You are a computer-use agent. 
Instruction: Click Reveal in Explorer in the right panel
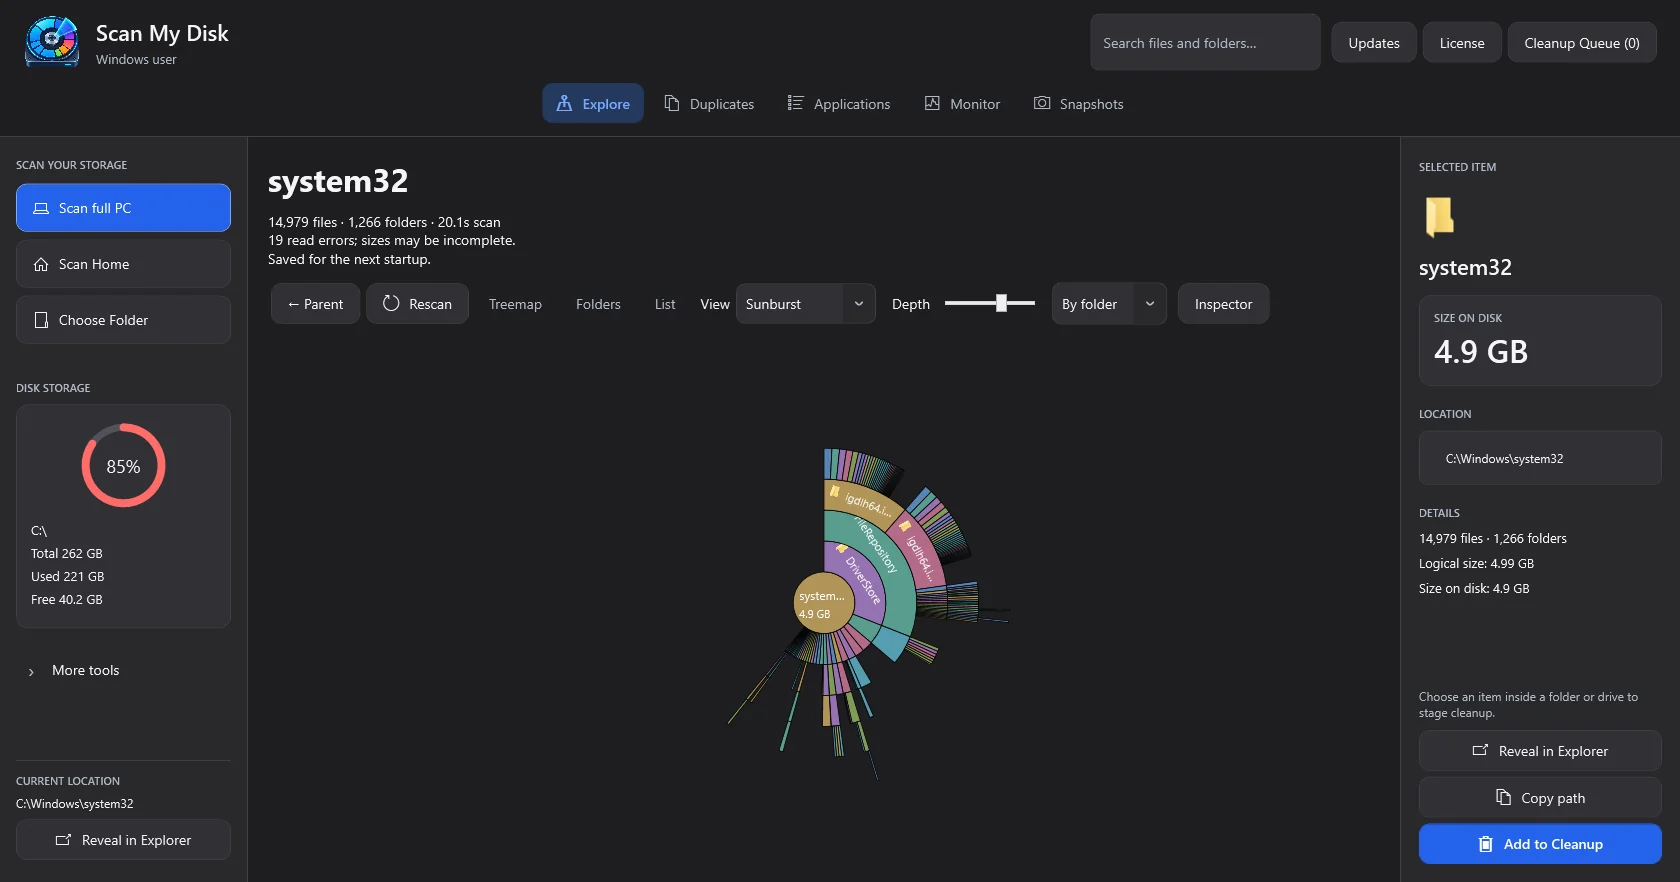click(x=1540, y=751)
